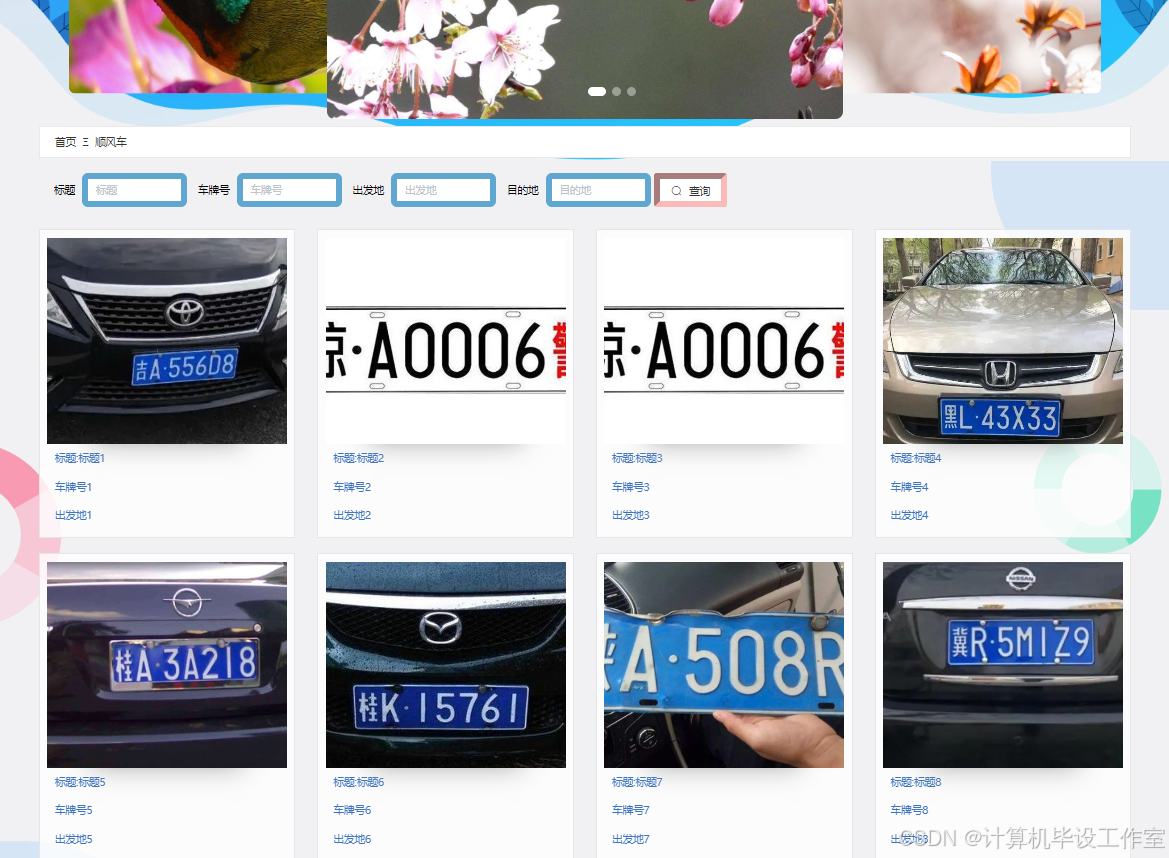Open the right orange flower banner image
The width and height of the screenshot is (1169, 858).
[972, 46]
